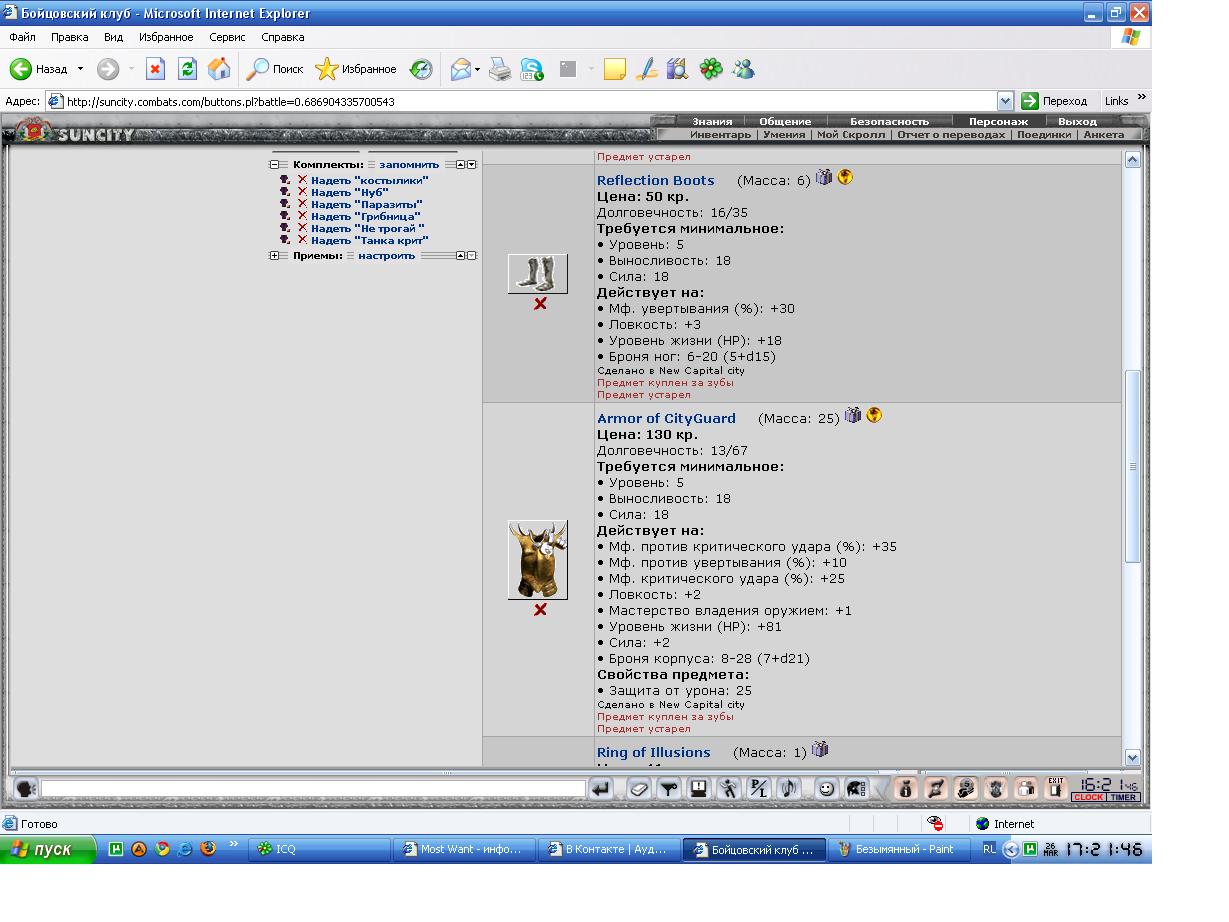Open the Armor of CityGuard item link
The image size is (1229, 922).
(x=666, y=418)
